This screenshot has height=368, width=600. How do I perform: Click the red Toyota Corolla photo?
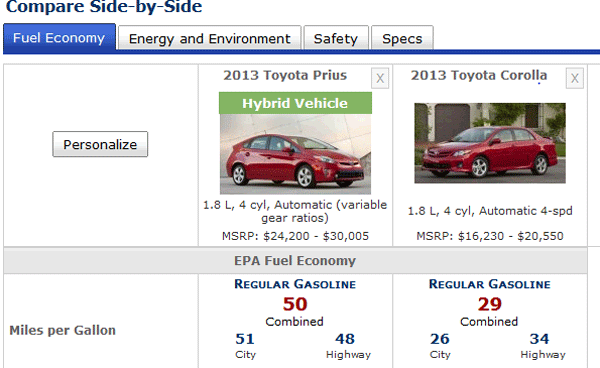pos(490,143)
